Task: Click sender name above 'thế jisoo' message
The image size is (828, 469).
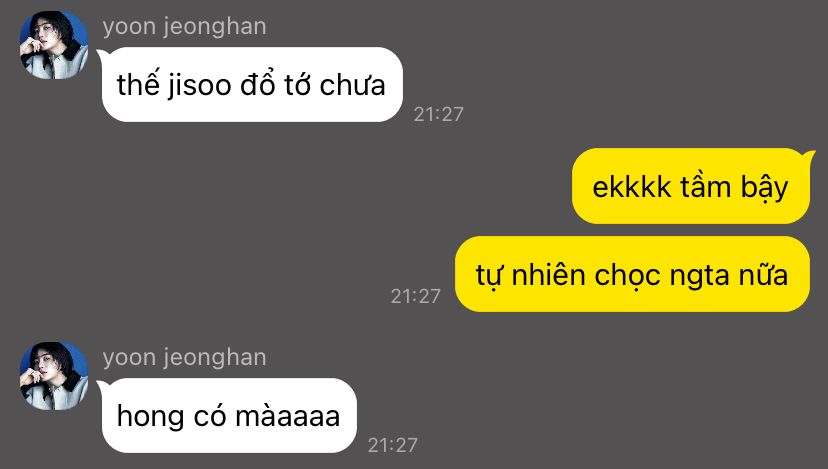Action: click(184, 26)
